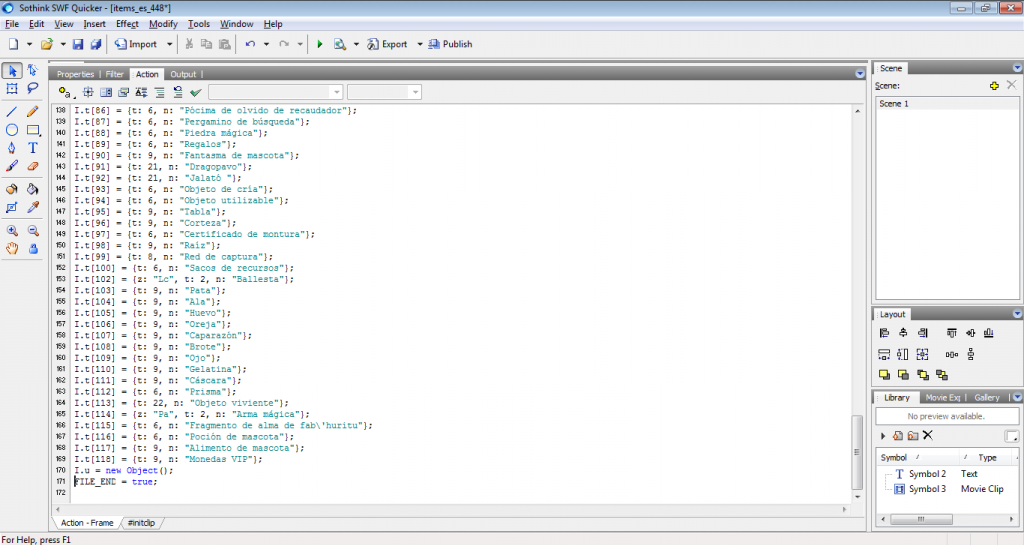Expand the library preview triangle

point(883,436)
